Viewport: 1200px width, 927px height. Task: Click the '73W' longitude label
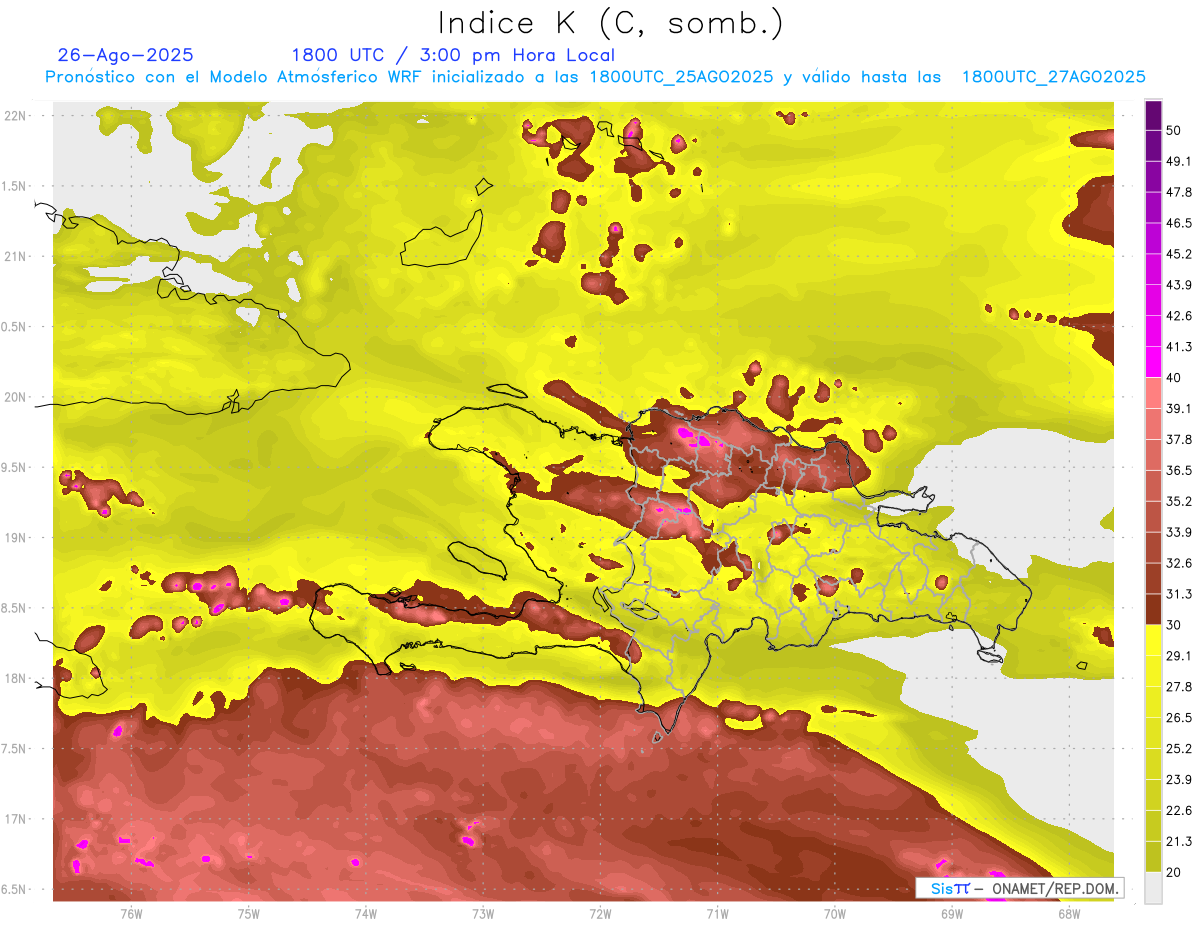483,913
